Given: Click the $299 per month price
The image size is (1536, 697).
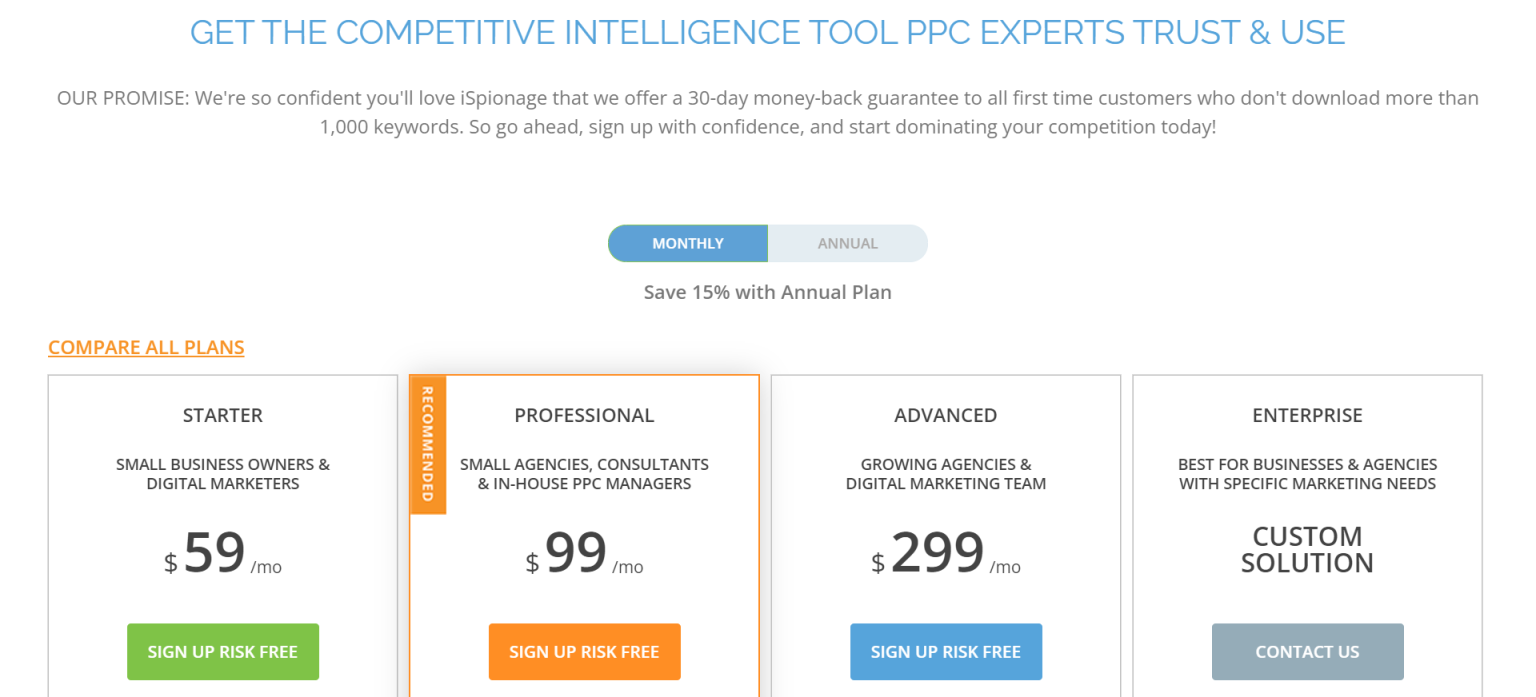Looking at the screenshot, I should click(x=946, y=553).
